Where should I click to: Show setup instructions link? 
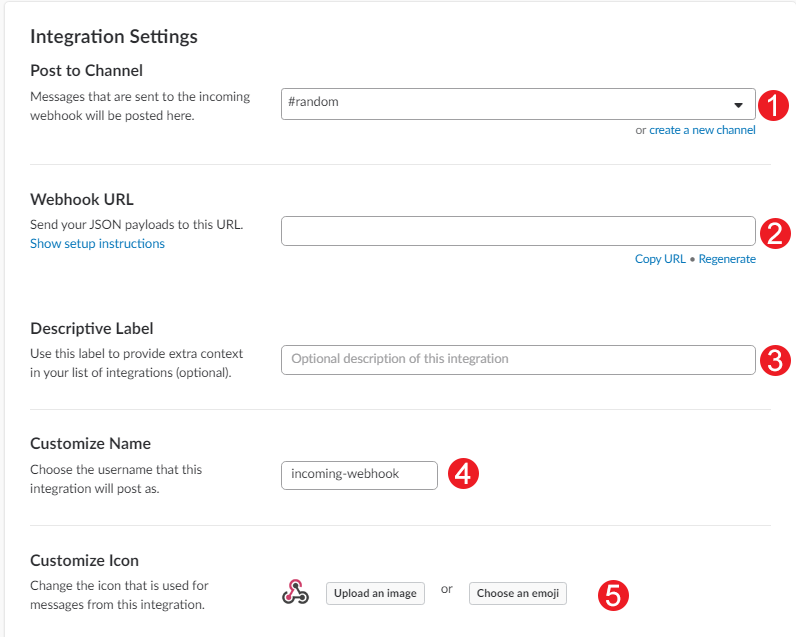click(x=97, y=244)
